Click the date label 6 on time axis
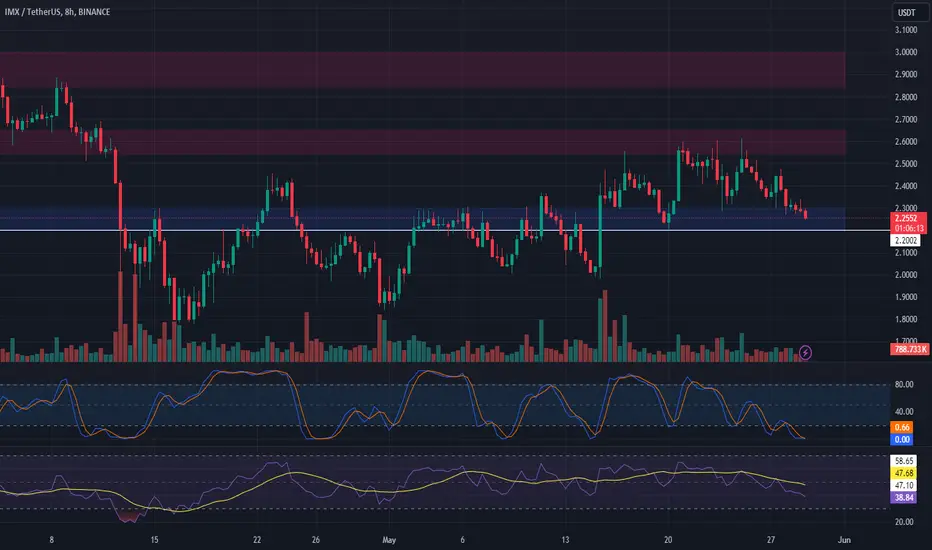This screenshot has width=932, height=550. tap(462, 540)
